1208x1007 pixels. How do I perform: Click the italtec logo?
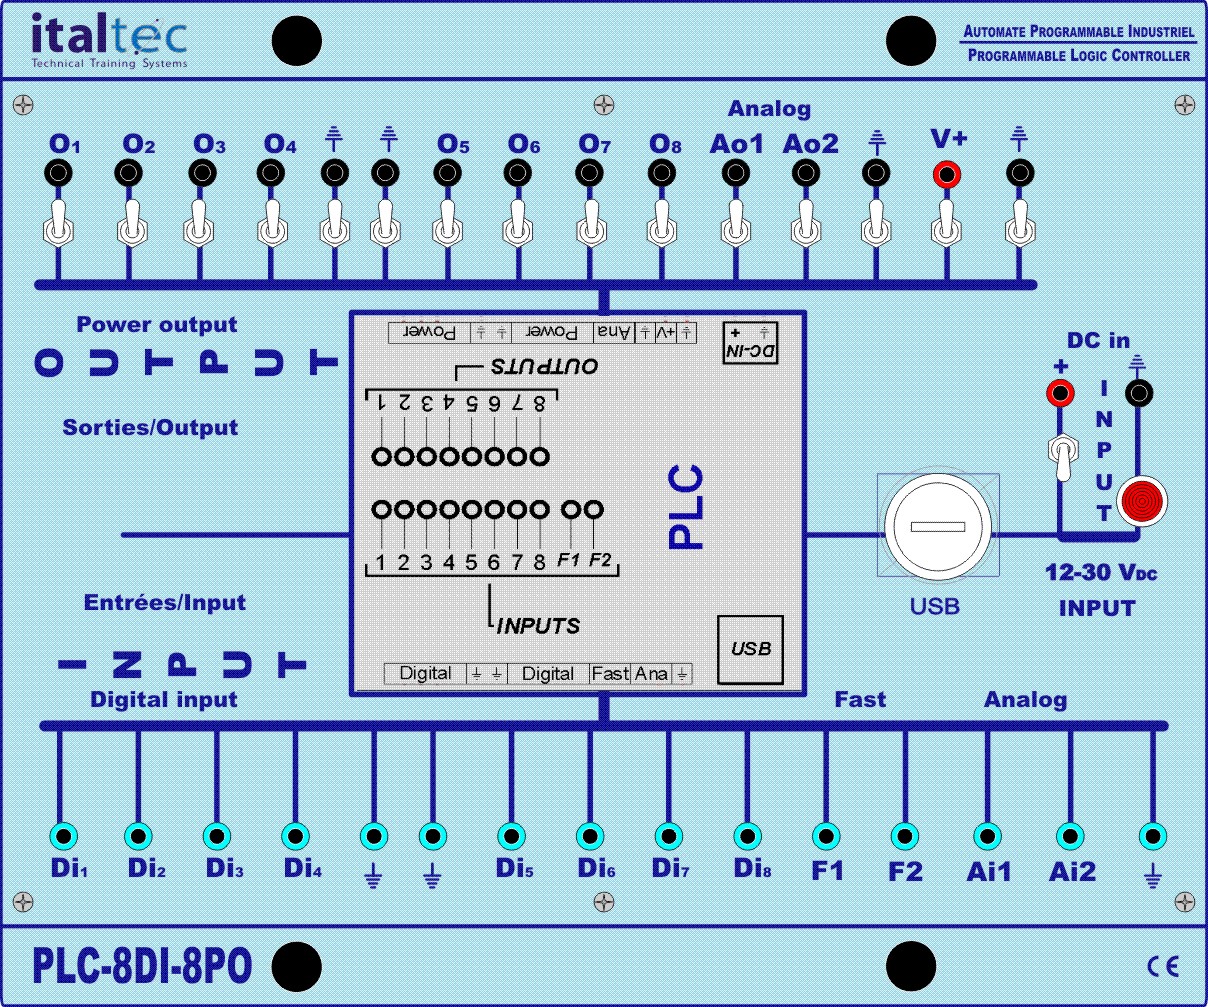110,42
